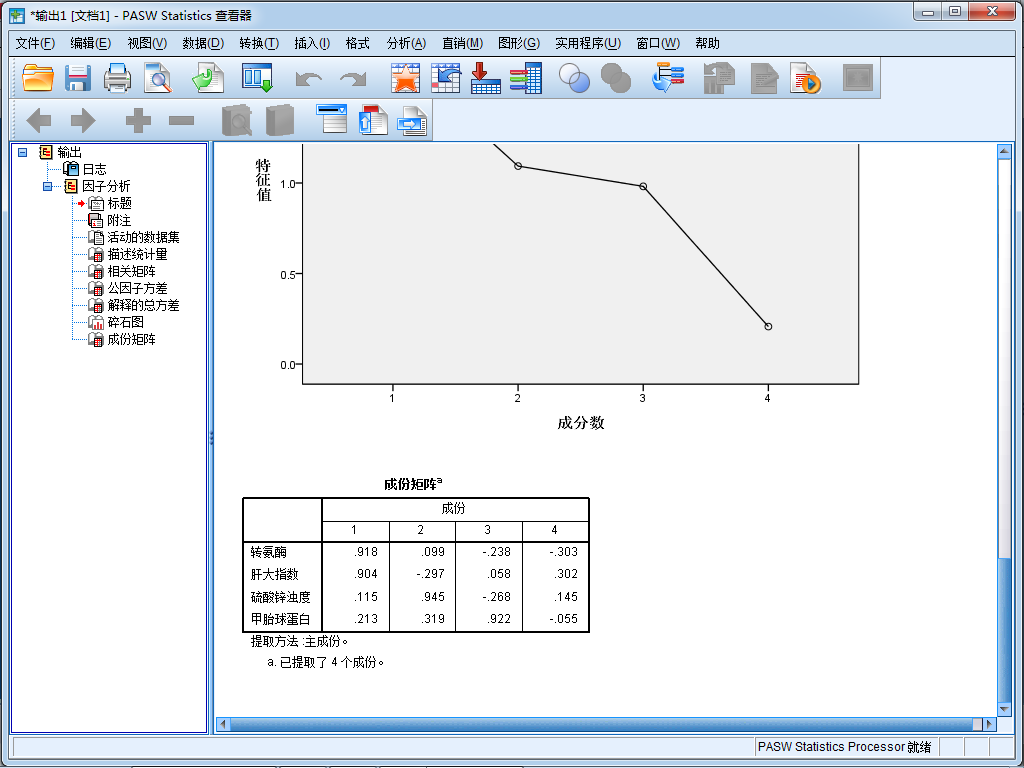Save output with the floppy disk icon
Viewport: 1024px width, 768px height.
78,78
